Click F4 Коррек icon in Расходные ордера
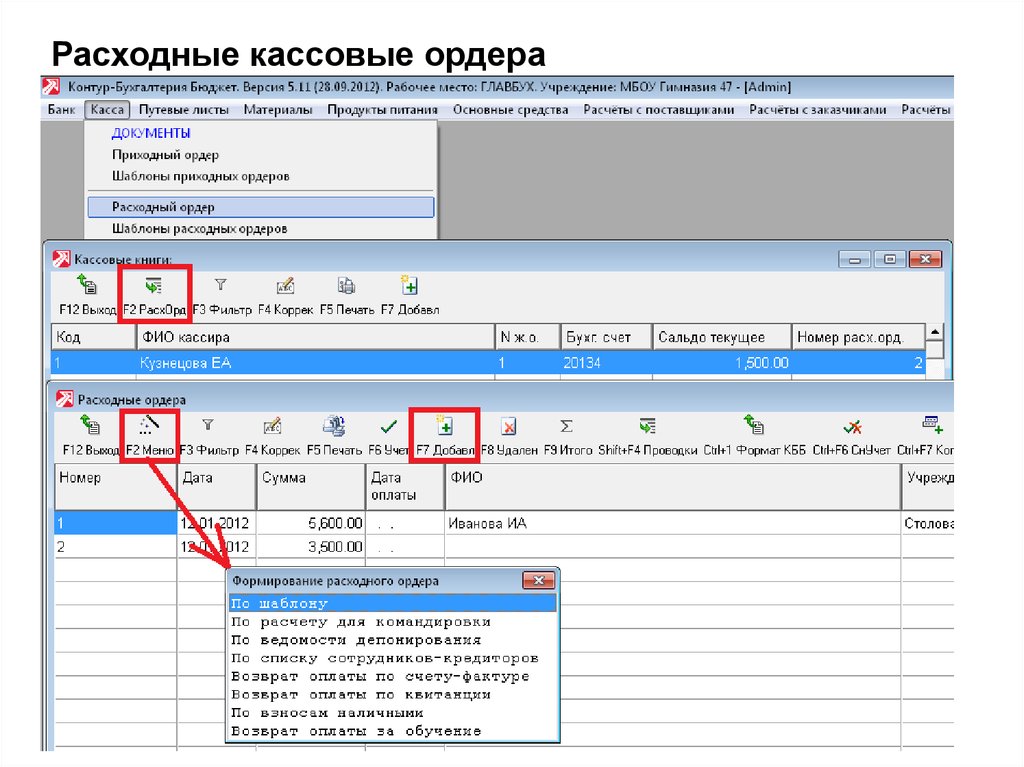The image size is (1024, 767). (x=271, y=428)
